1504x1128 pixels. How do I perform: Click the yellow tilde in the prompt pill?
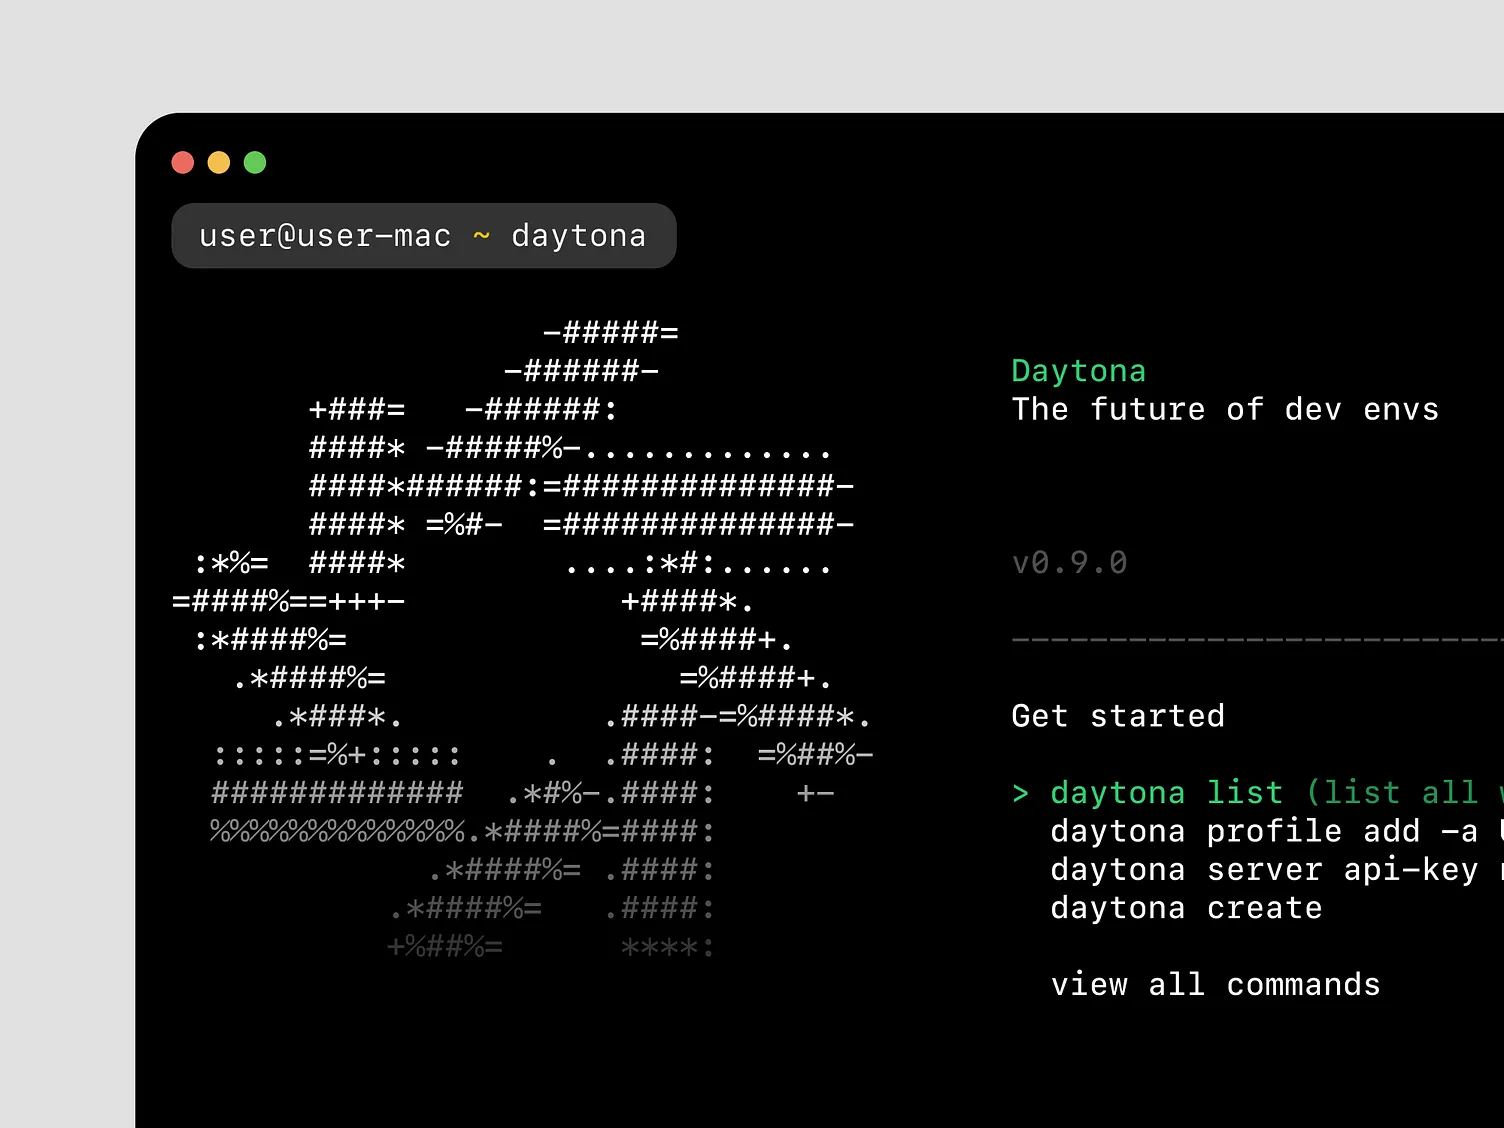[481, 235]
